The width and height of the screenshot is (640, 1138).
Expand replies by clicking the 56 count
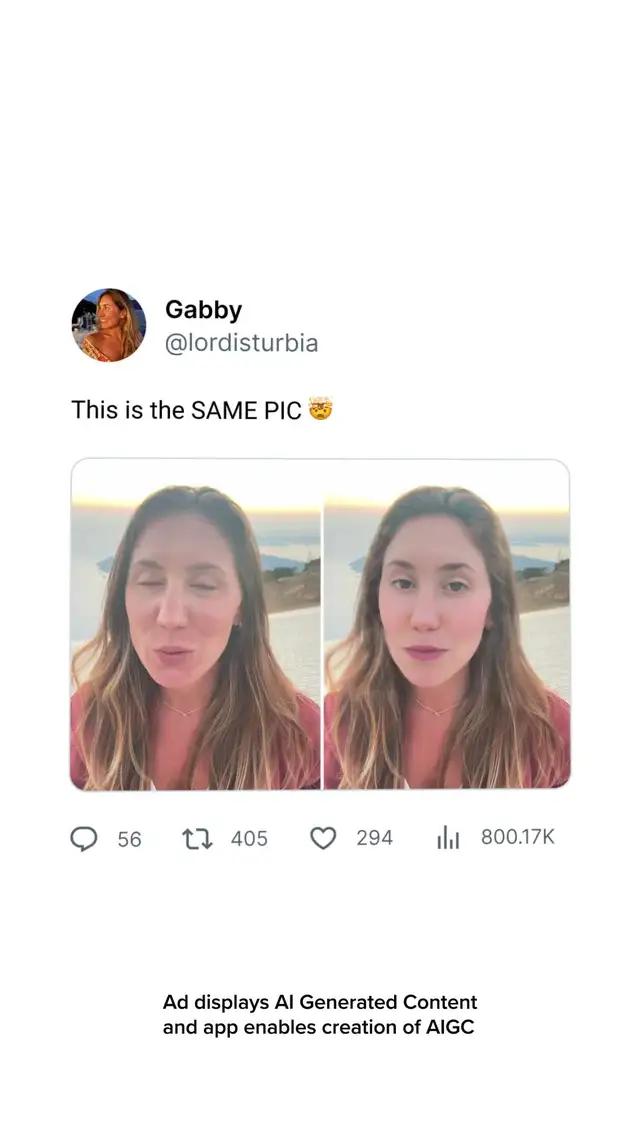[x=127, y=840]
